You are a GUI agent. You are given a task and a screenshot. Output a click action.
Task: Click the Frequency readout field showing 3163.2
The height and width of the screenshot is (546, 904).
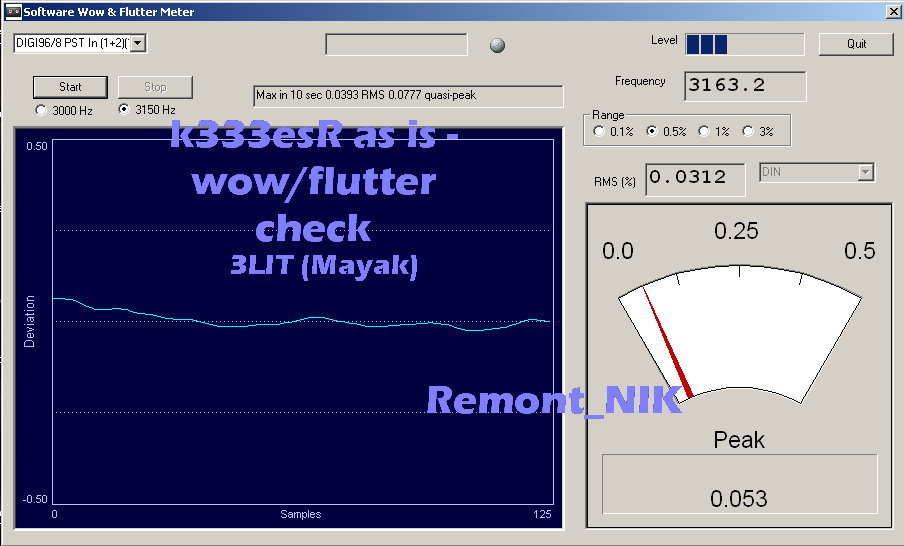pyautogui.click(x=744, y=86)
